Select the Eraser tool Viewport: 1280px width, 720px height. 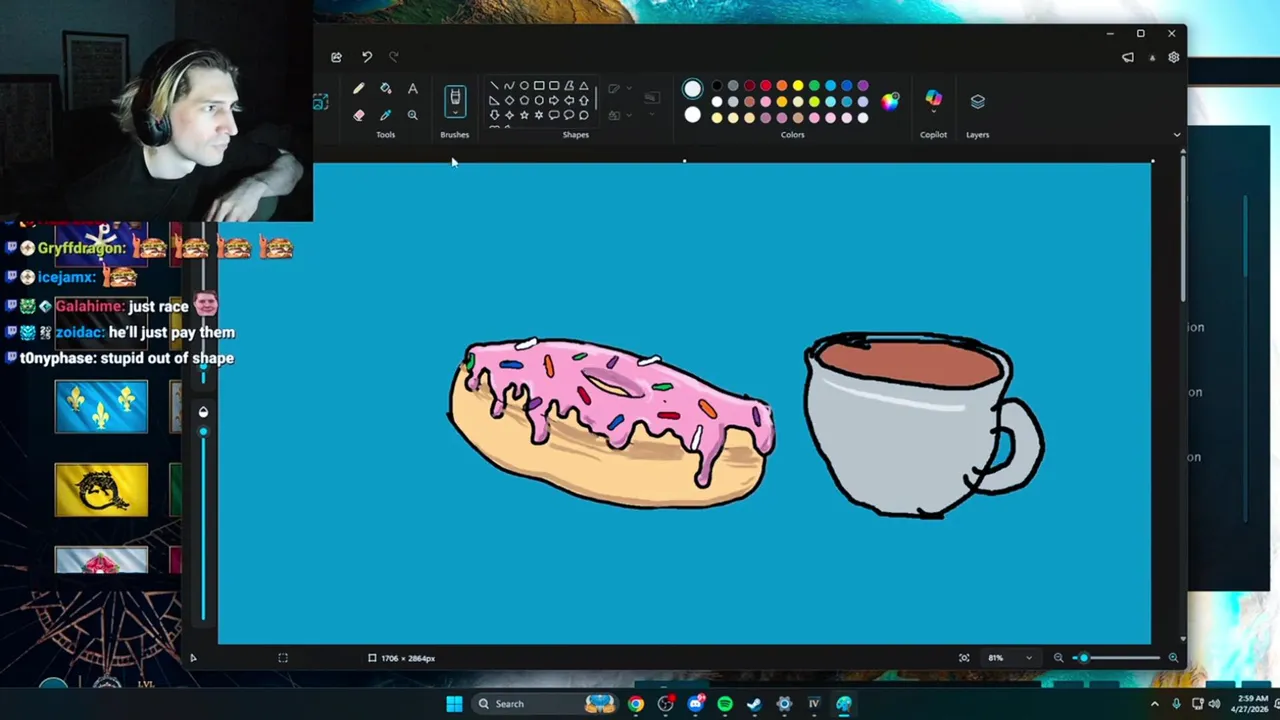359,115
